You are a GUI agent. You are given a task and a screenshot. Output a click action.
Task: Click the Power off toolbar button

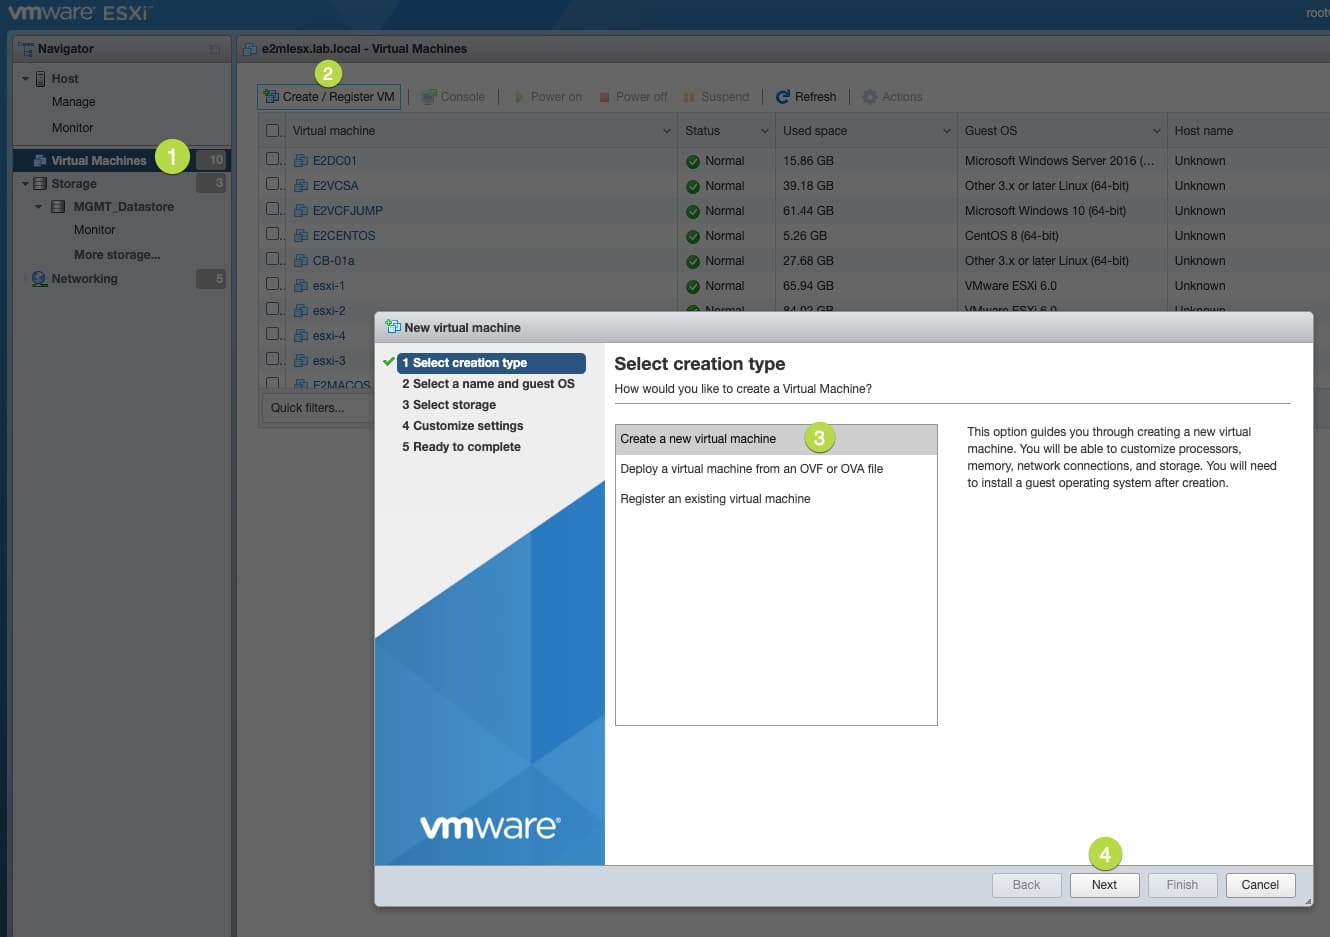point(632,97)
